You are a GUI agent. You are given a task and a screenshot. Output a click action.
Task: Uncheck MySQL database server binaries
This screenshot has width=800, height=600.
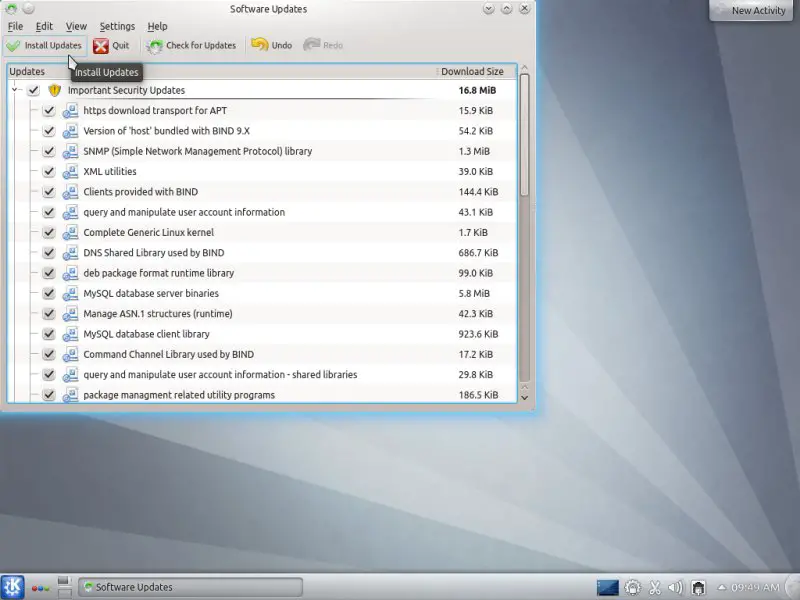point(48,293)
